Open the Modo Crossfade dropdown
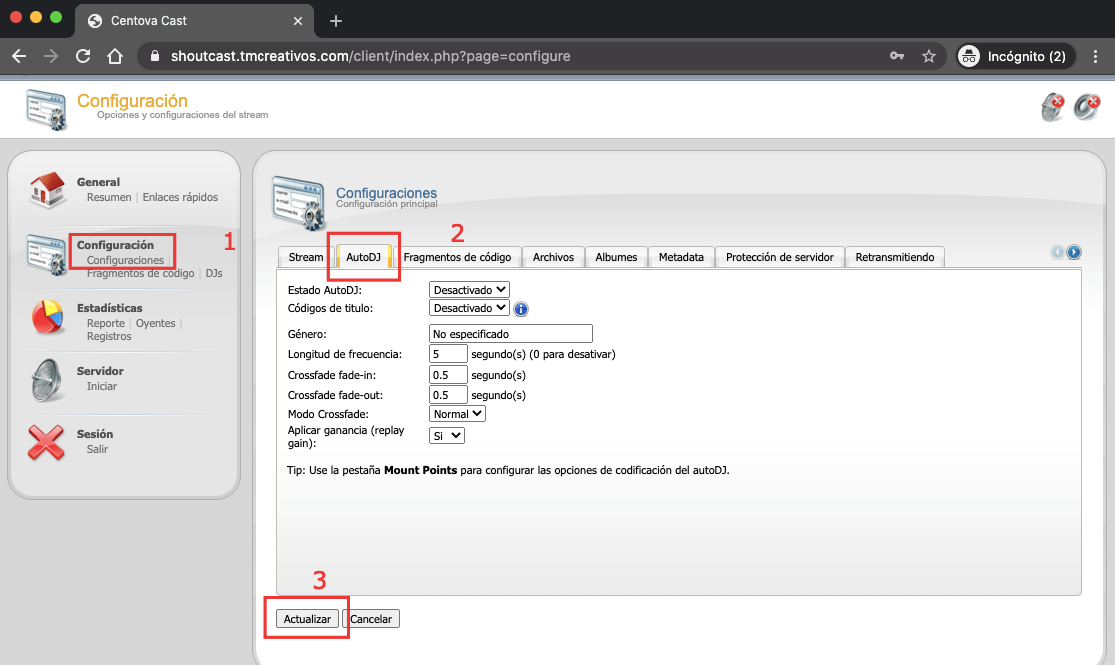 pos(457,413)
